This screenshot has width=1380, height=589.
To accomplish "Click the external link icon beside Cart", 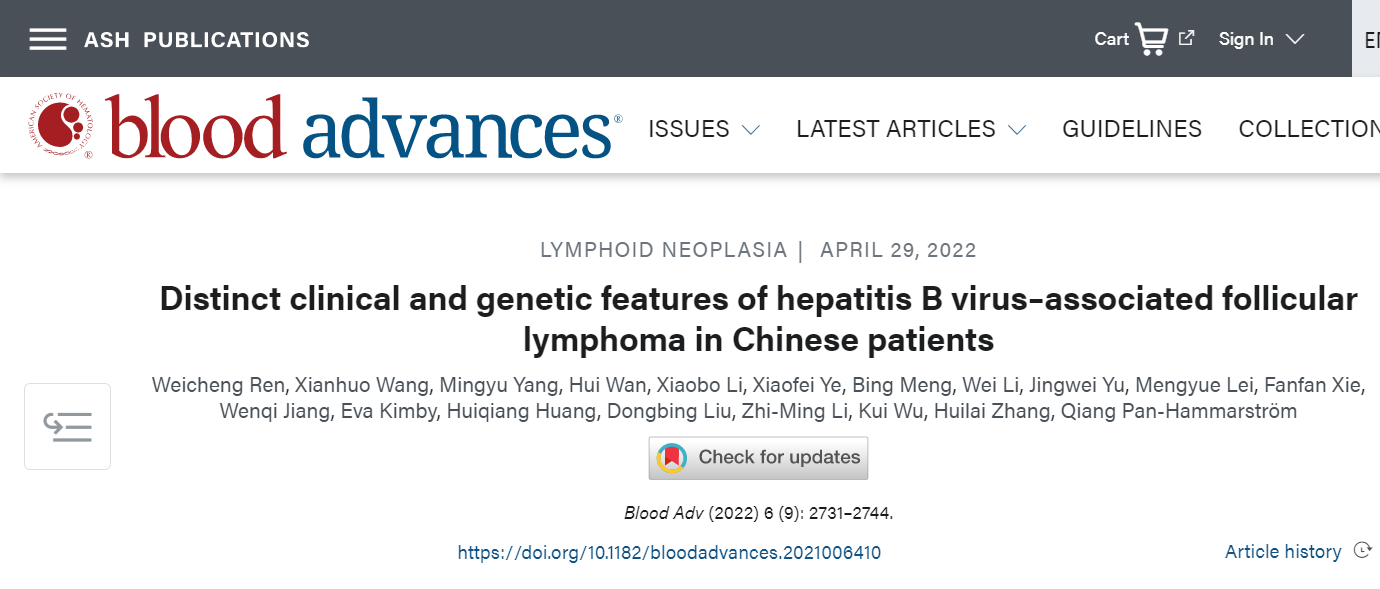I will [1187, 38].
